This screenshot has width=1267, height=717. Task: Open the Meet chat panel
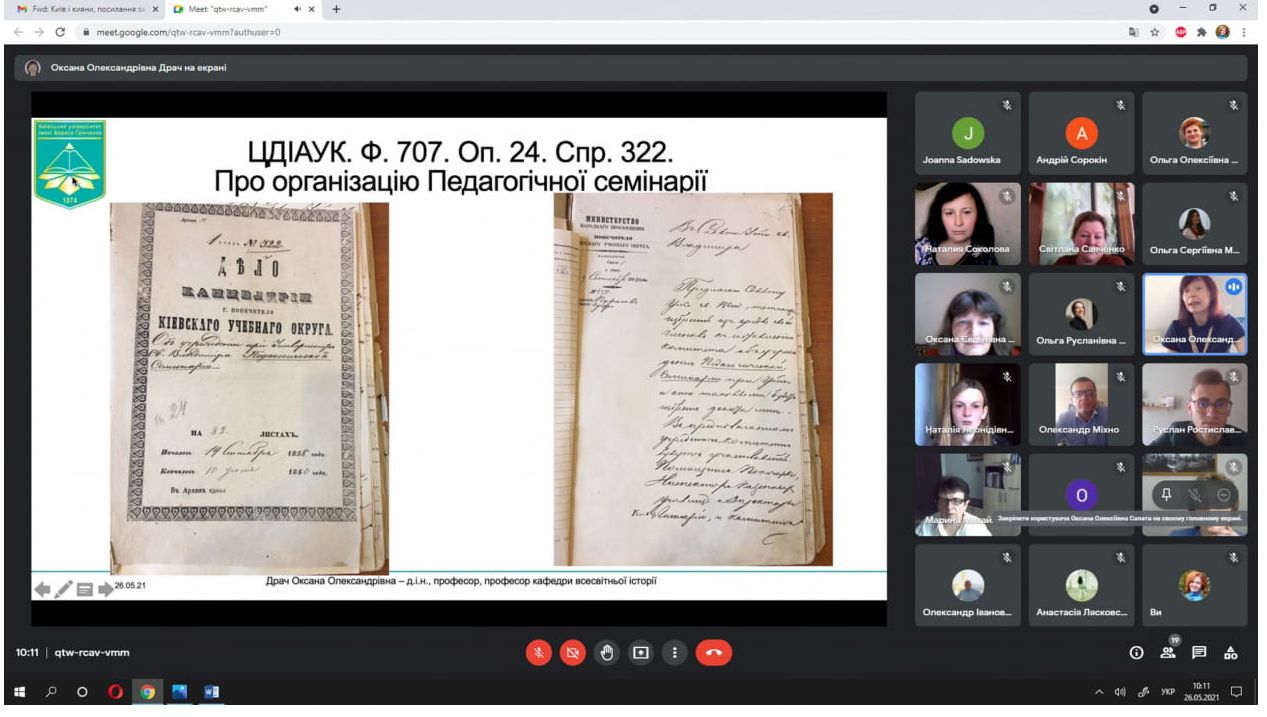point(1198,653)
